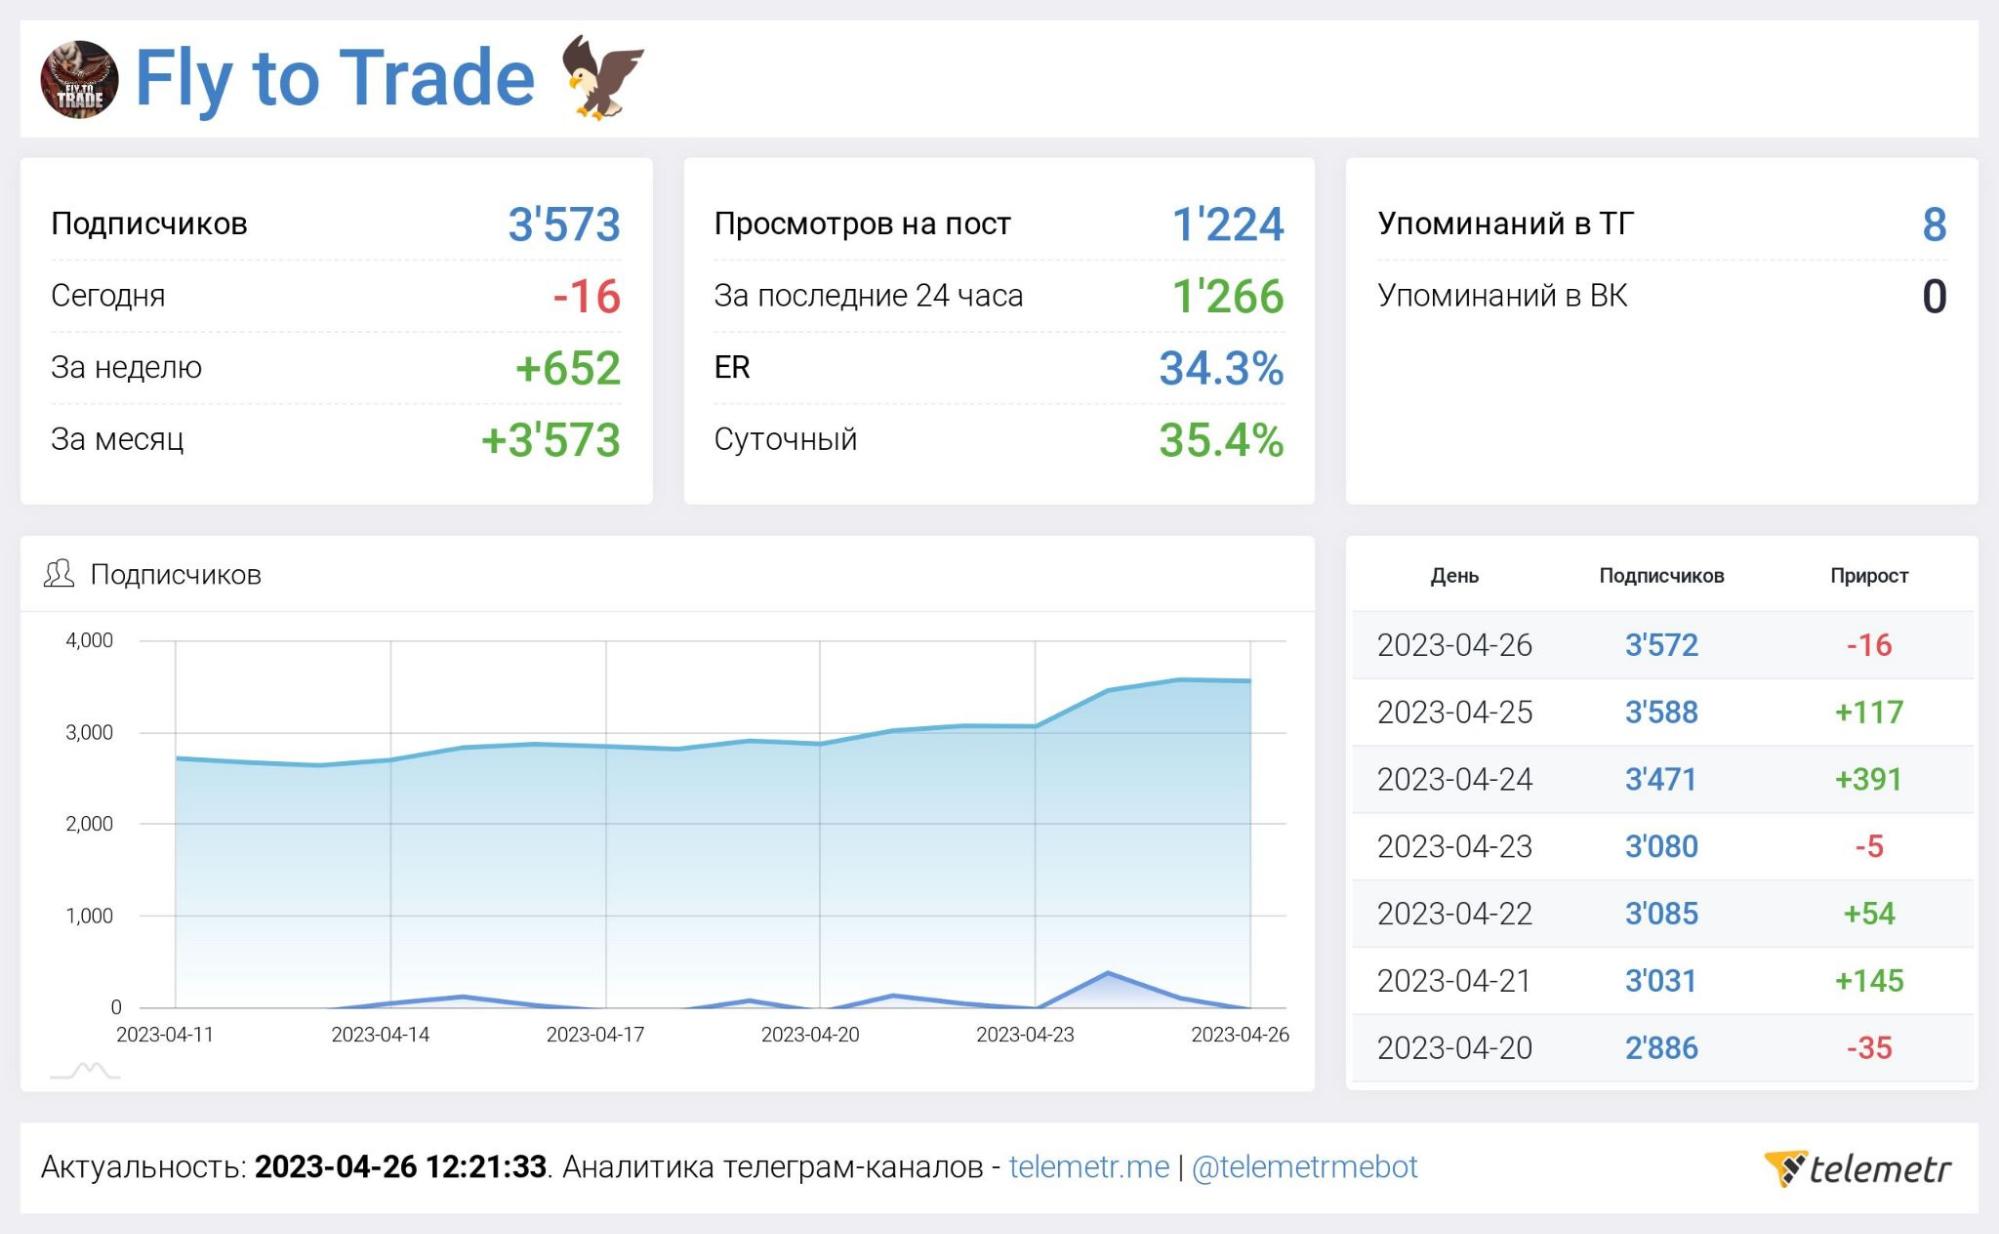The width and height of the screenshot is (1999, 1234).
Task: Click chart x-axis label 2023-04-20
Action: (x=810, y=1035)
